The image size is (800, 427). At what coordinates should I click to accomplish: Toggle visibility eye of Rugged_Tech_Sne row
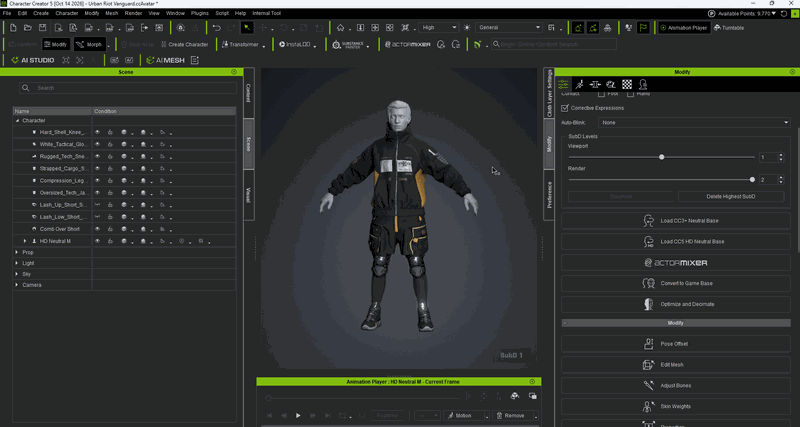click(97, 157)
